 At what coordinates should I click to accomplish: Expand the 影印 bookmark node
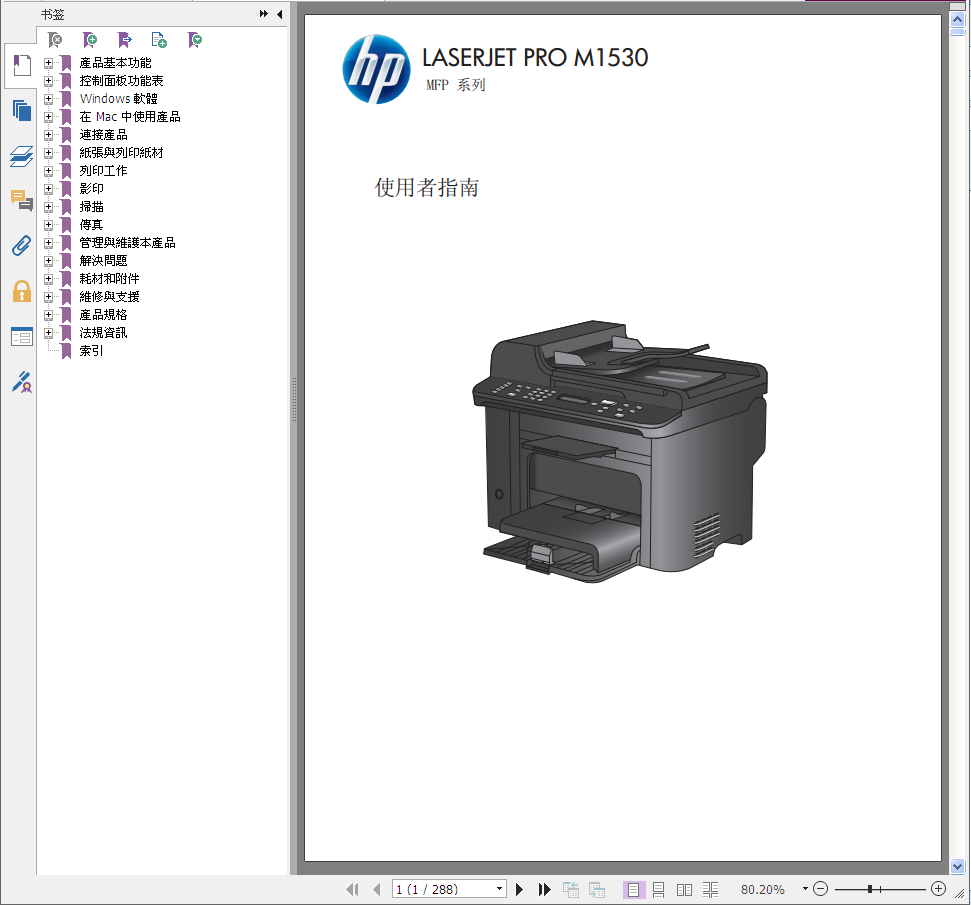point(48,188)
